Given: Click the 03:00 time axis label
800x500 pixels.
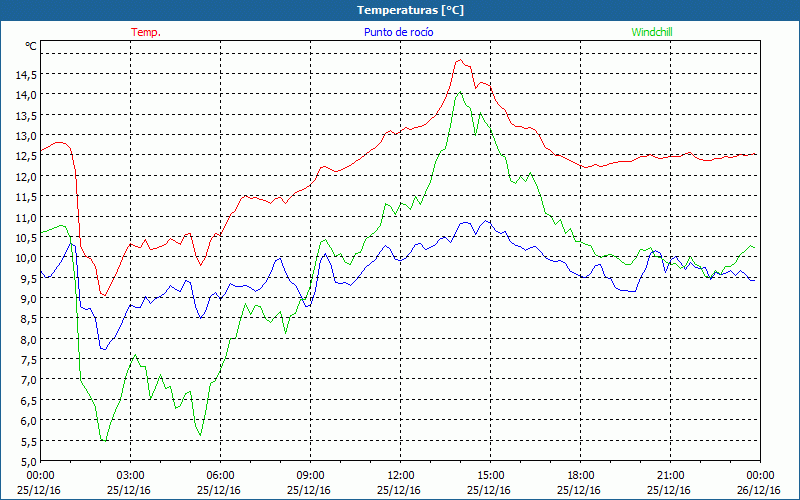Looking at the screenshot, I should (131, 476).
